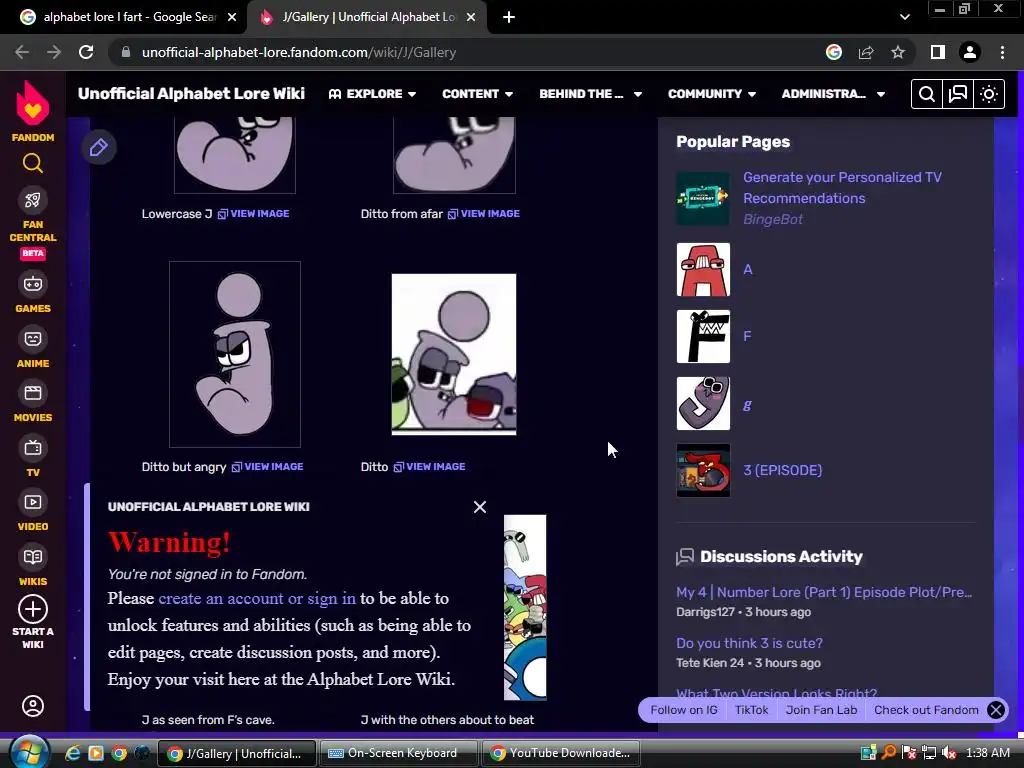Switch to YouTube Downloader taskbar window
This screenshot has height=768, width=1024.
[560, 753]
